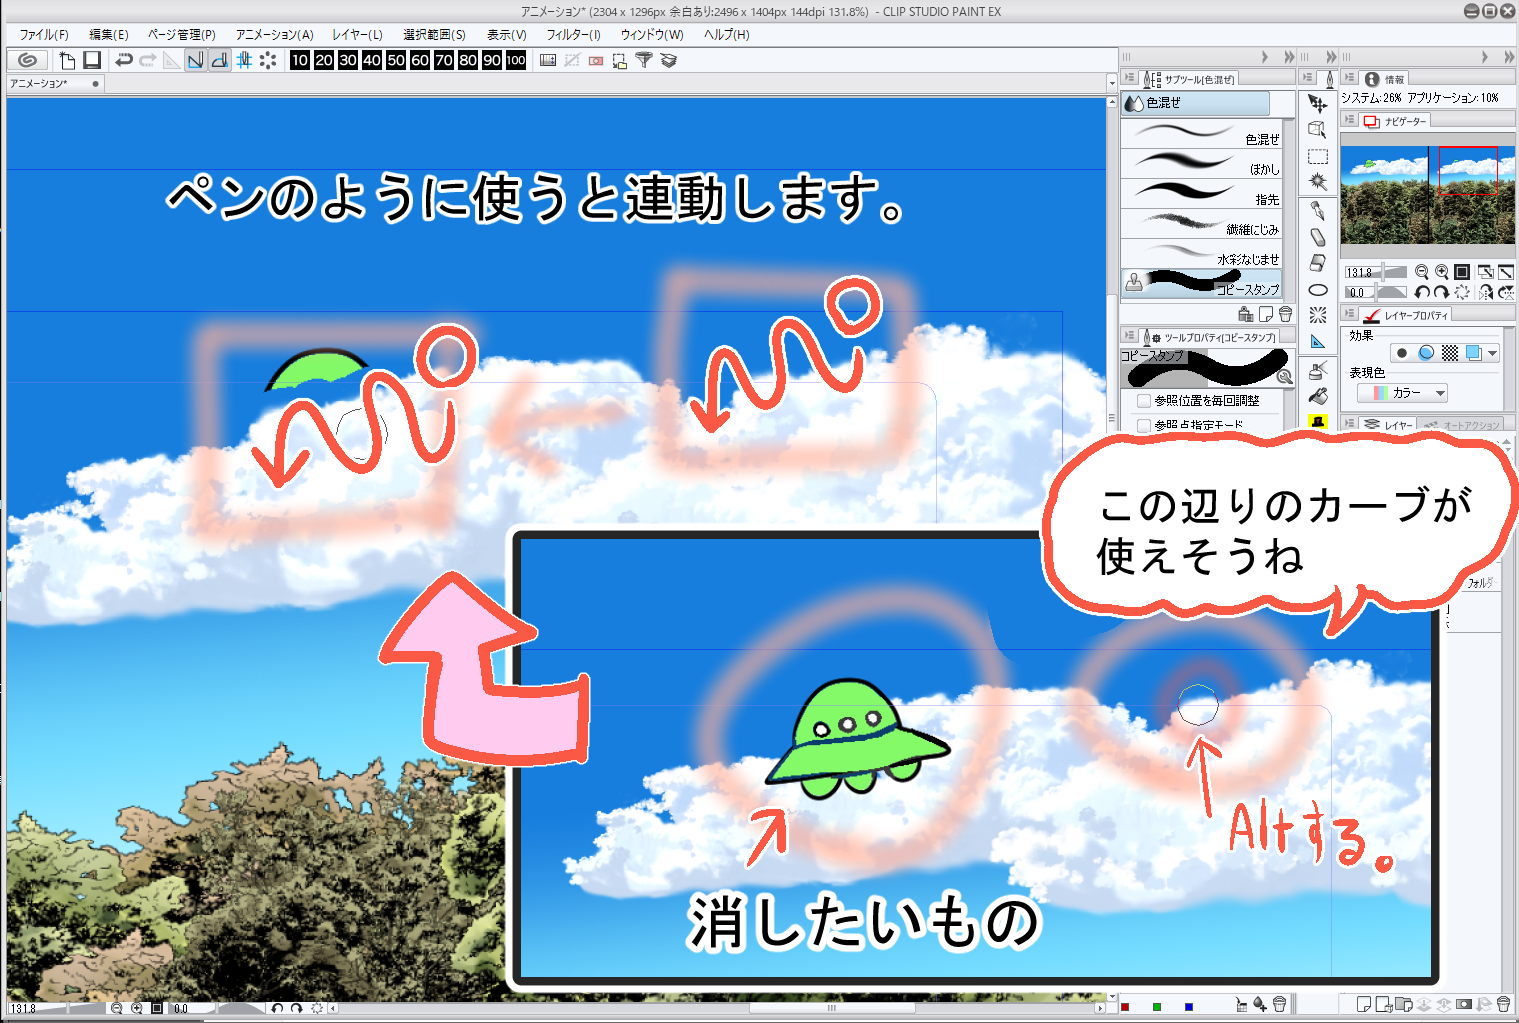Rotate right in the Navigator panel
The width and height of the screenshot is (1519, 1023).
1441,292
